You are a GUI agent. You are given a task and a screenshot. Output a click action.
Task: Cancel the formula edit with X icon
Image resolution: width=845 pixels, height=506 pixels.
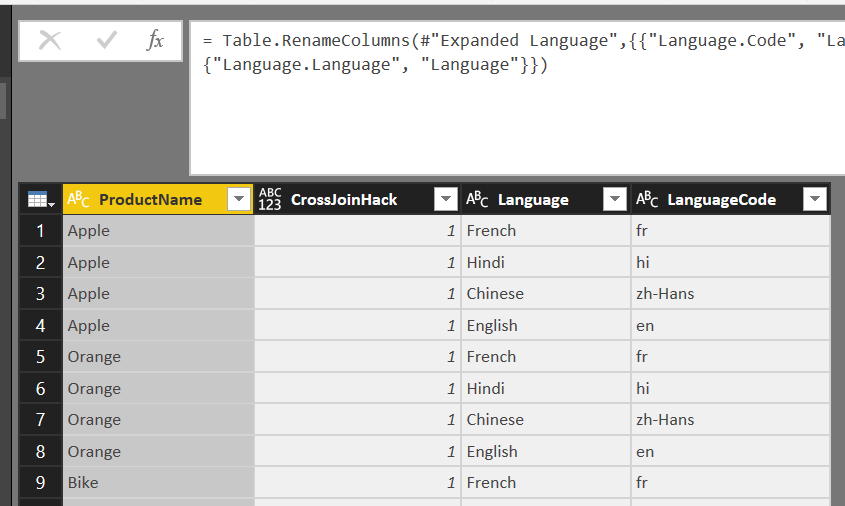50,40
